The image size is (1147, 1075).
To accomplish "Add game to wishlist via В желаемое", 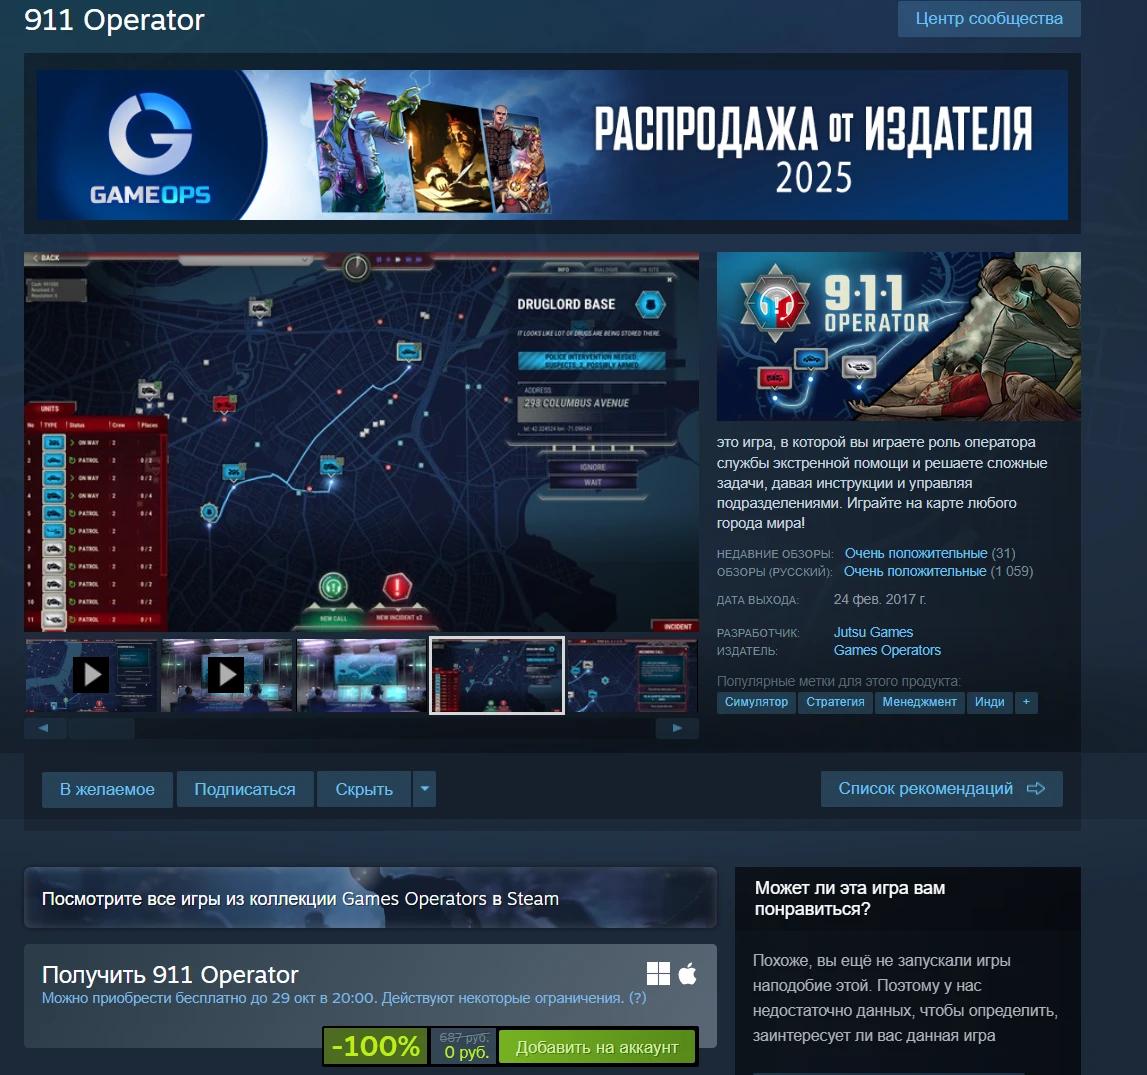I will tap(107, 789).
